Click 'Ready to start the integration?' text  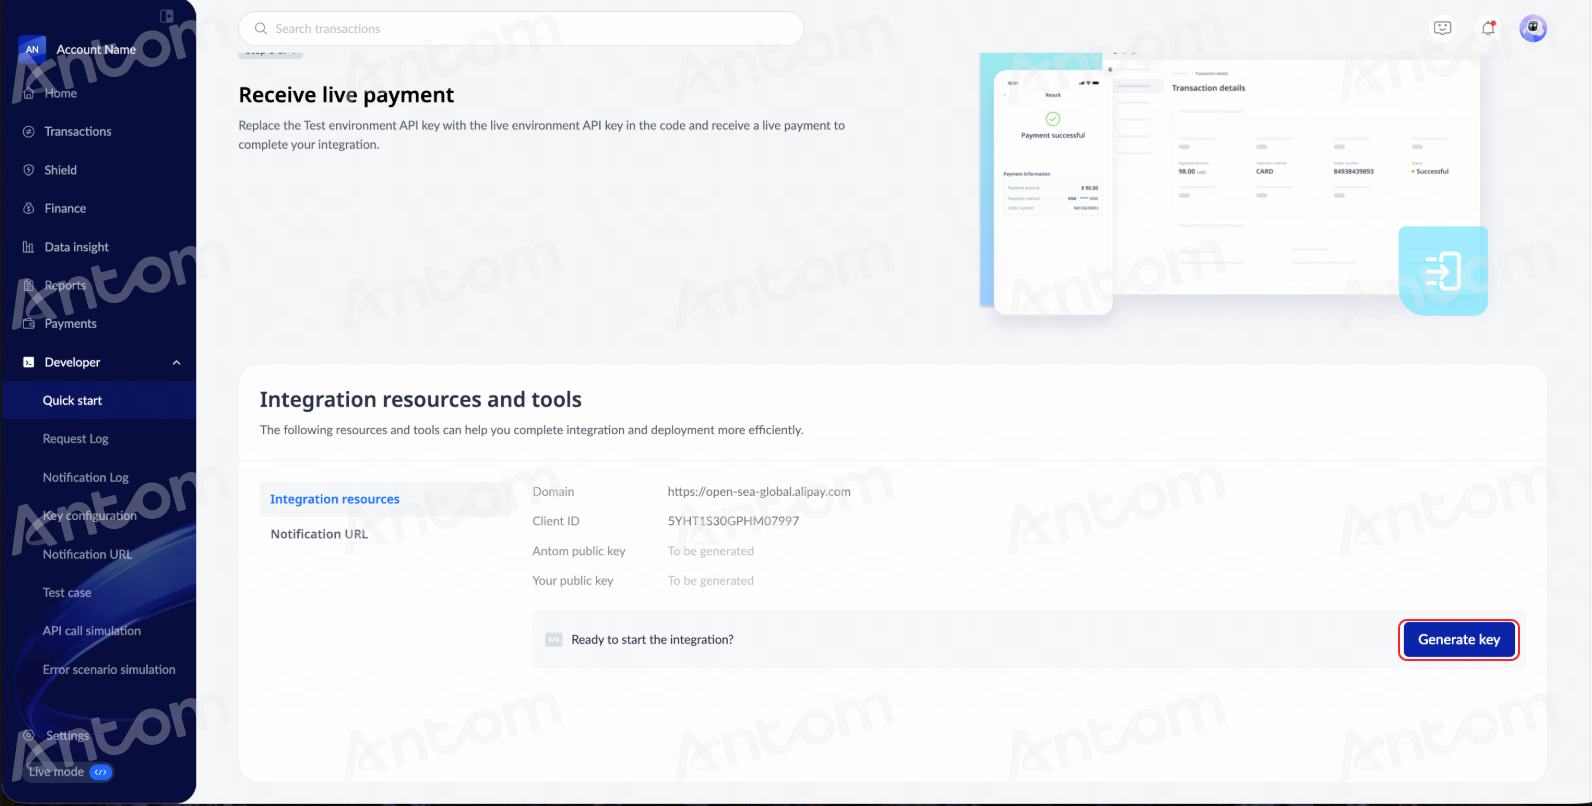652,640
